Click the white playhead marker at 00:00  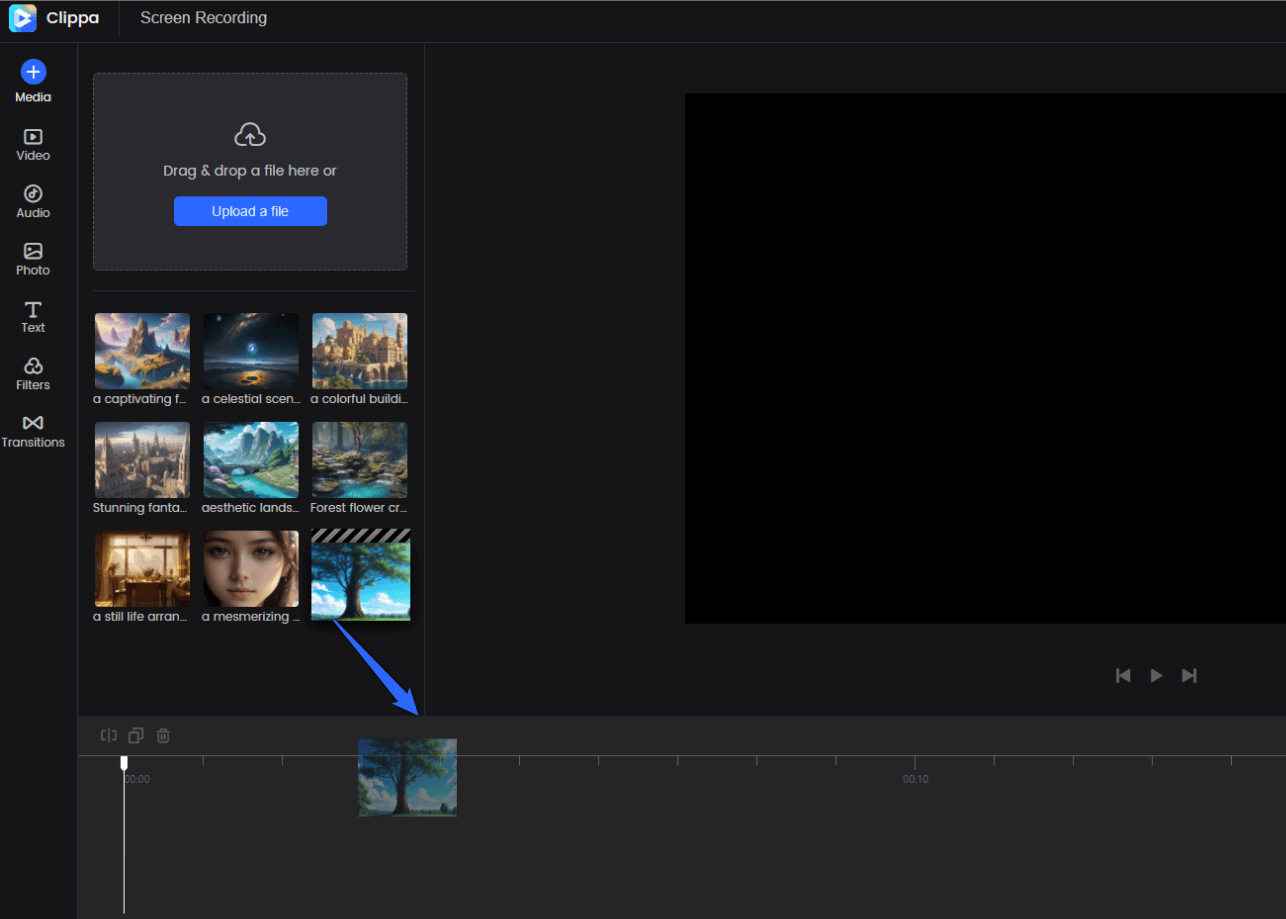(x=124, y=763)
